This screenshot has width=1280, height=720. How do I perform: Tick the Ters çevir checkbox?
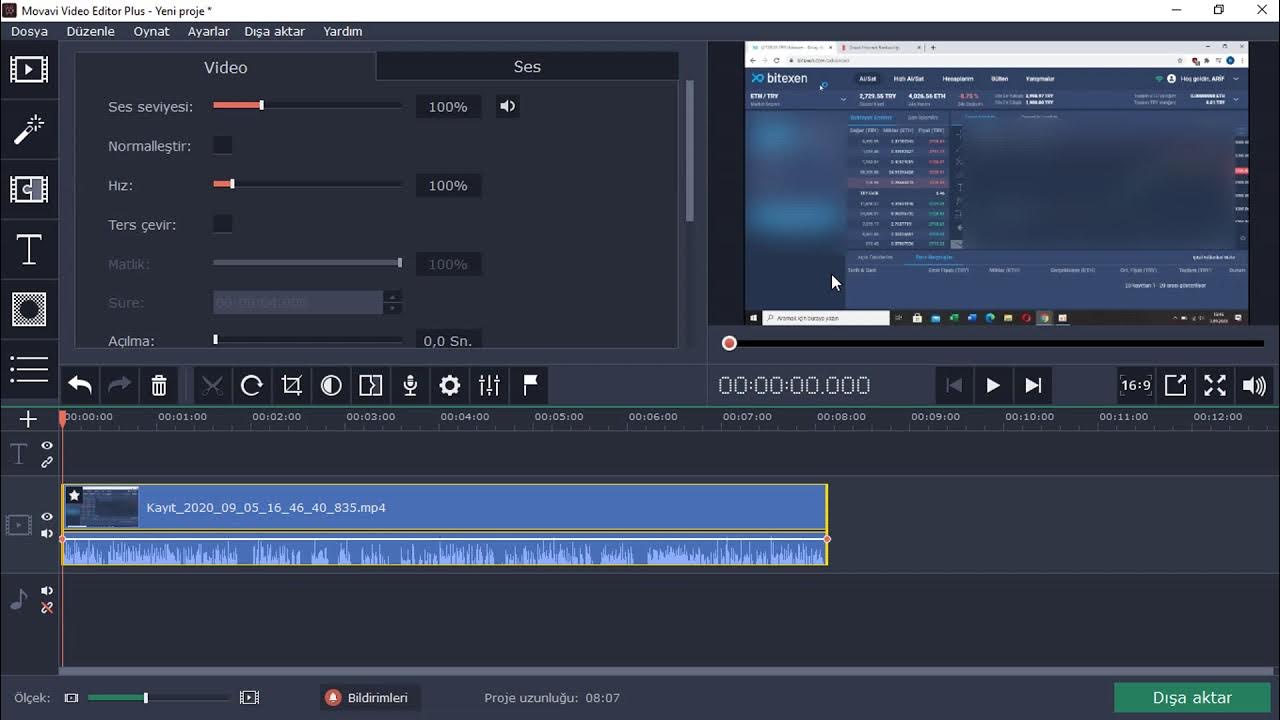click(x=223, y=224)
